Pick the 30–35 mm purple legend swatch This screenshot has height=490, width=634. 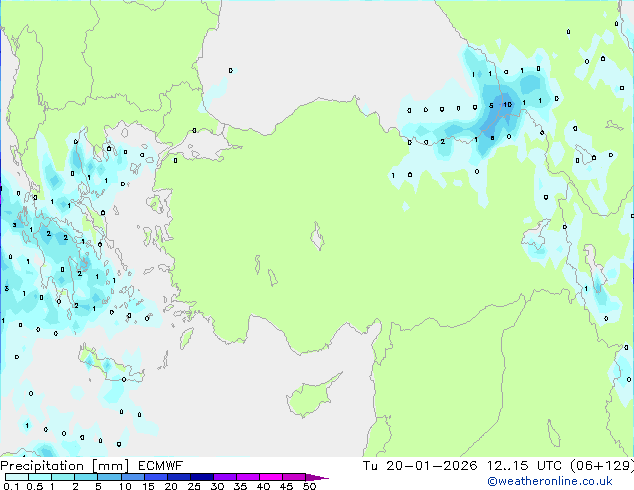click(x=225, y=477)
